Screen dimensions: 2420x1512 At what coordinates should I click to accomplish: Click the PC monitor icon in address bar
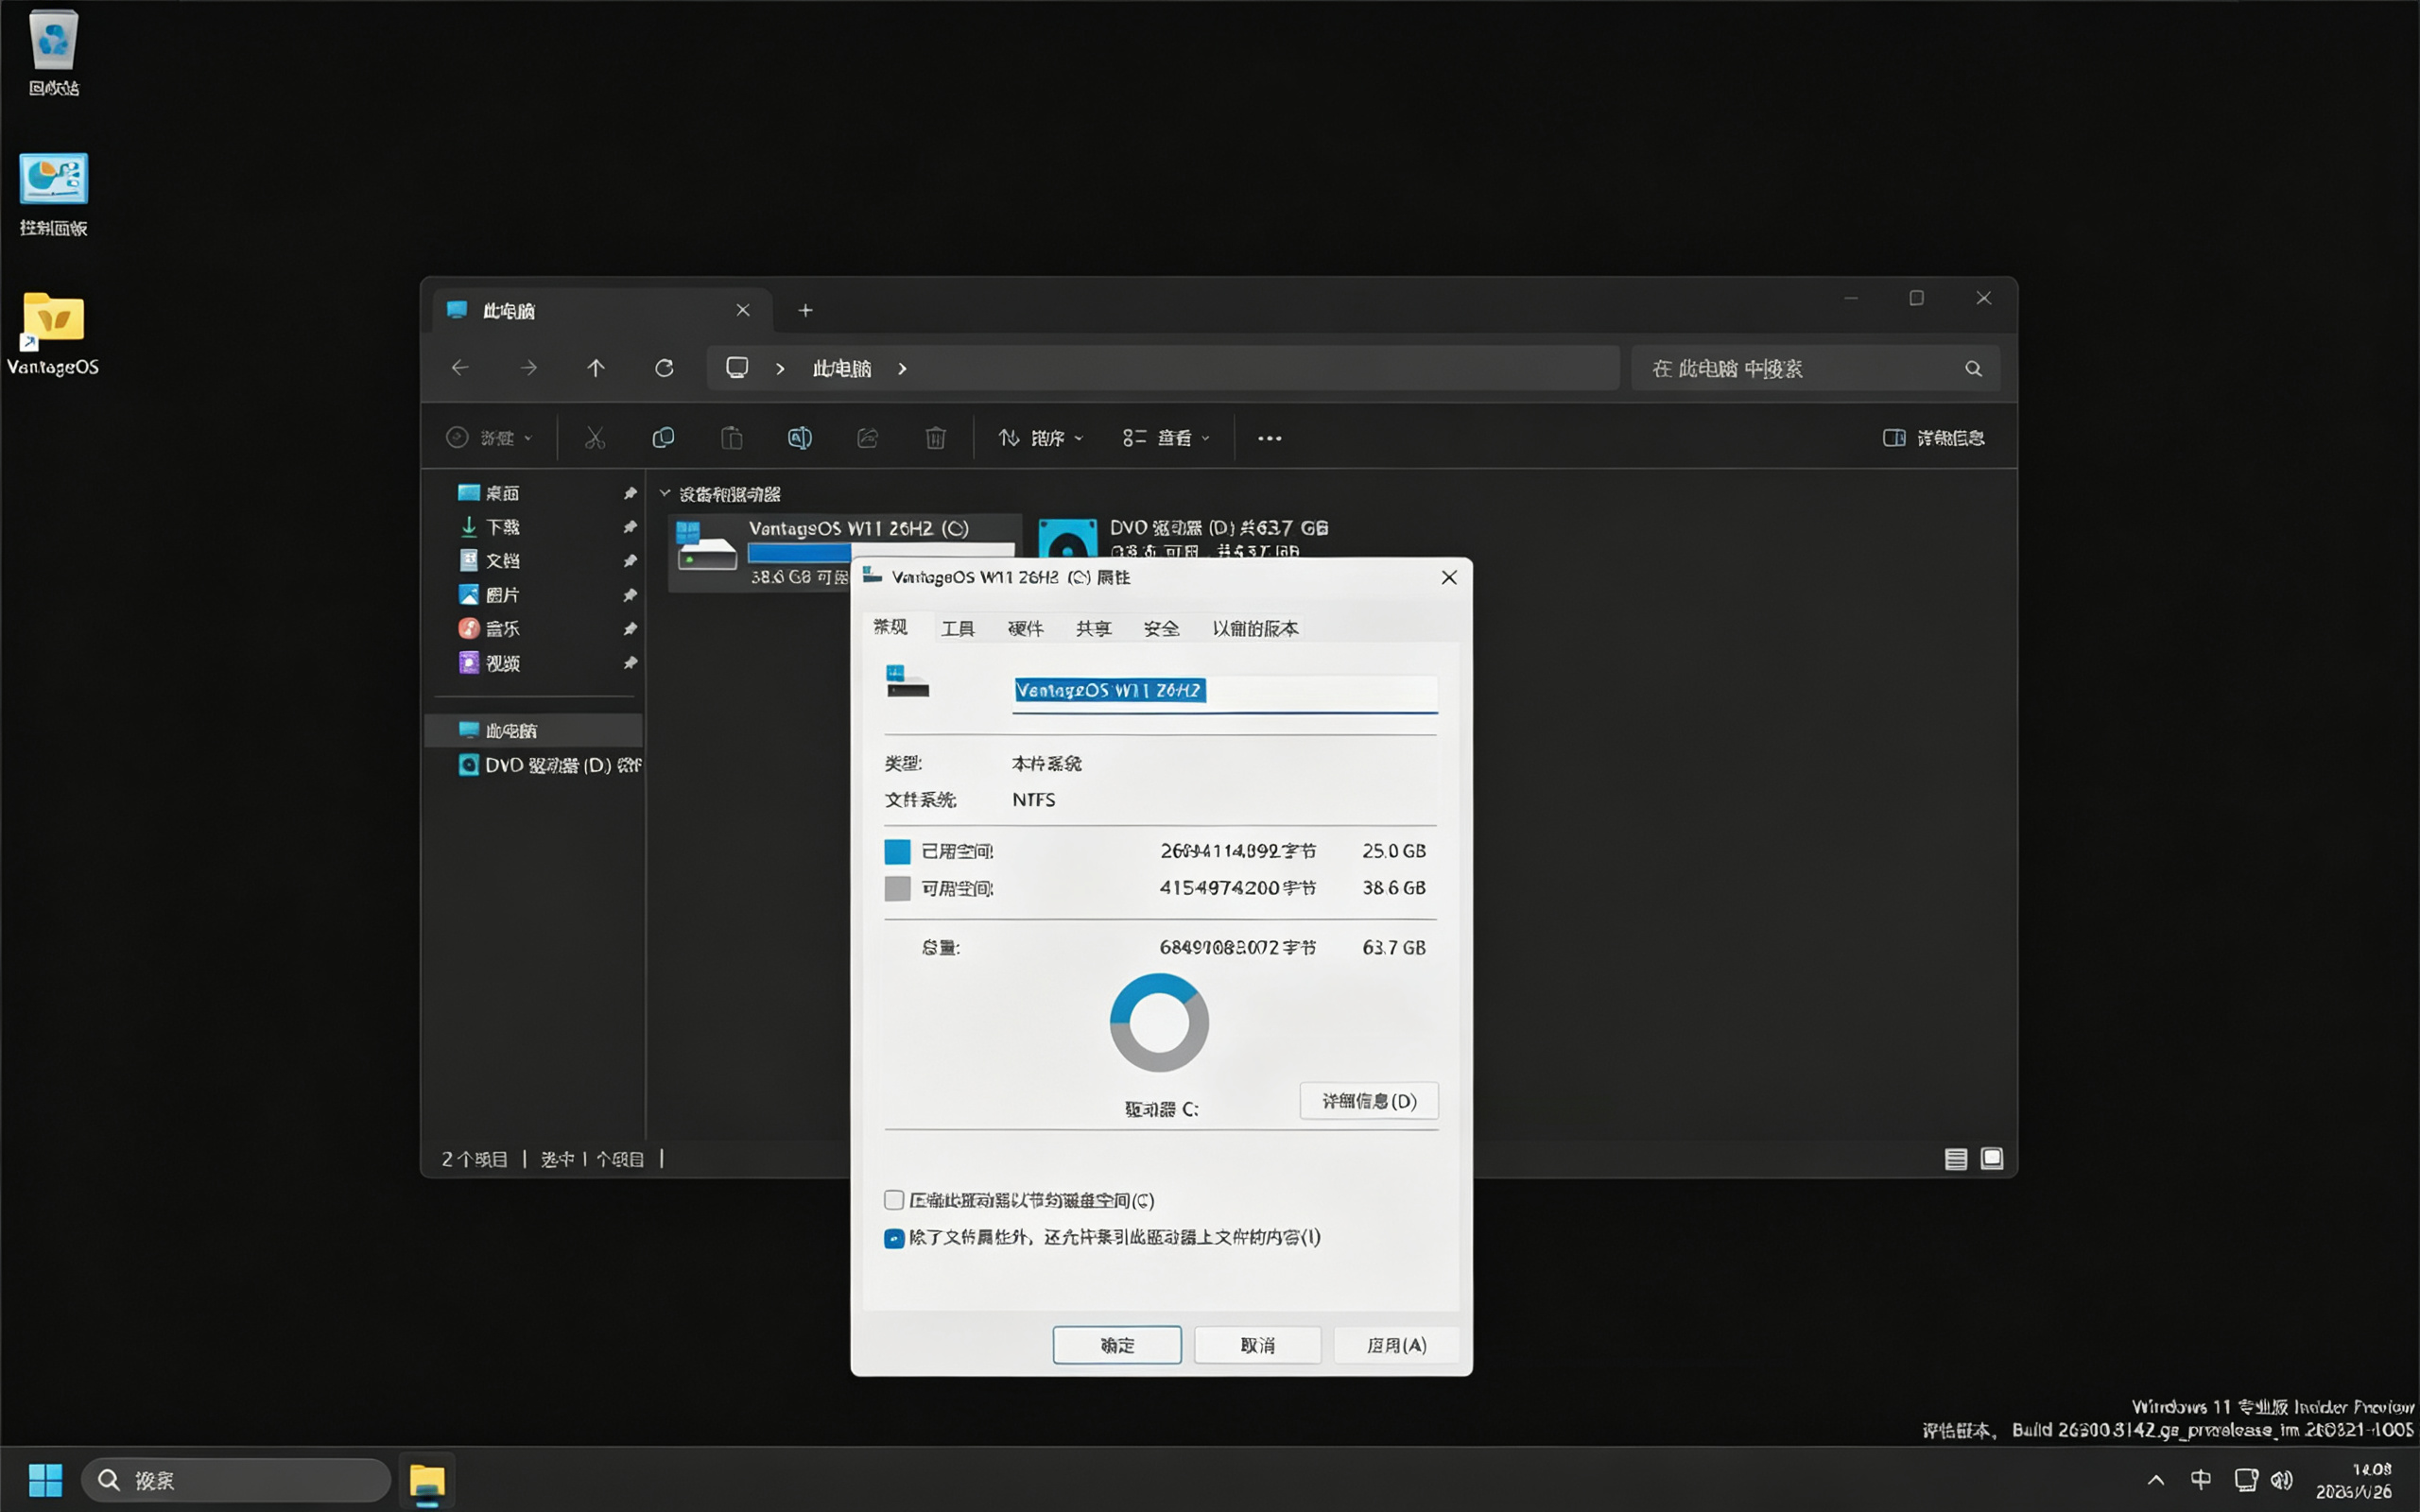(x=737, y=368)
